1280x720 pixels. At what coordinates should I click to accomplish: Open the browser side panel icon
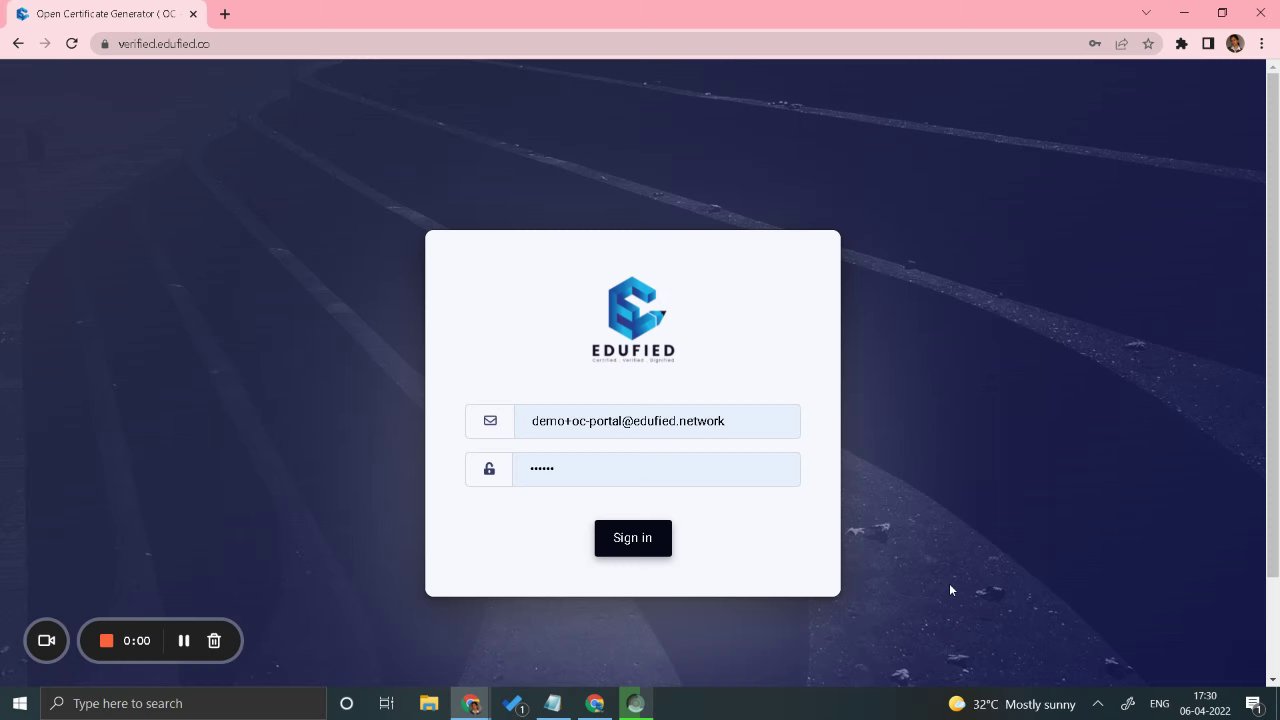[1208, 44]
